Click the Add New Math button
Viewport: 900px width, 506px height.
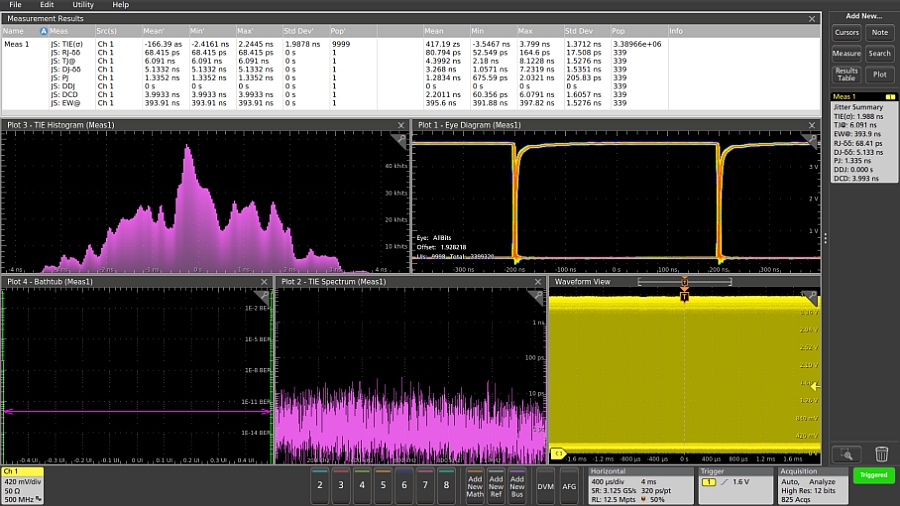point(474,485)
